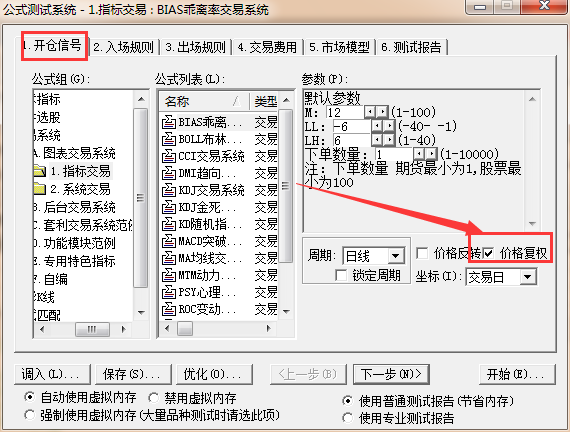Click the DMI趋向 formula icon
This screenshot has width=570, height=432.
(169, 173)
